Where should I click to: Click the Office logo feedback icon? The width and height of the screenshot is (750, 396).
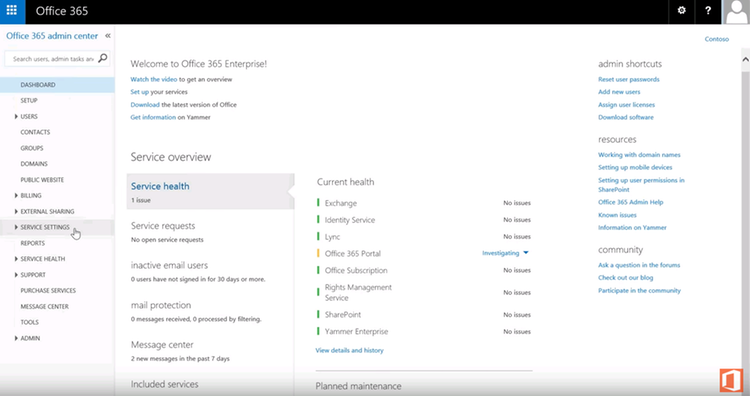pos(731,381)
